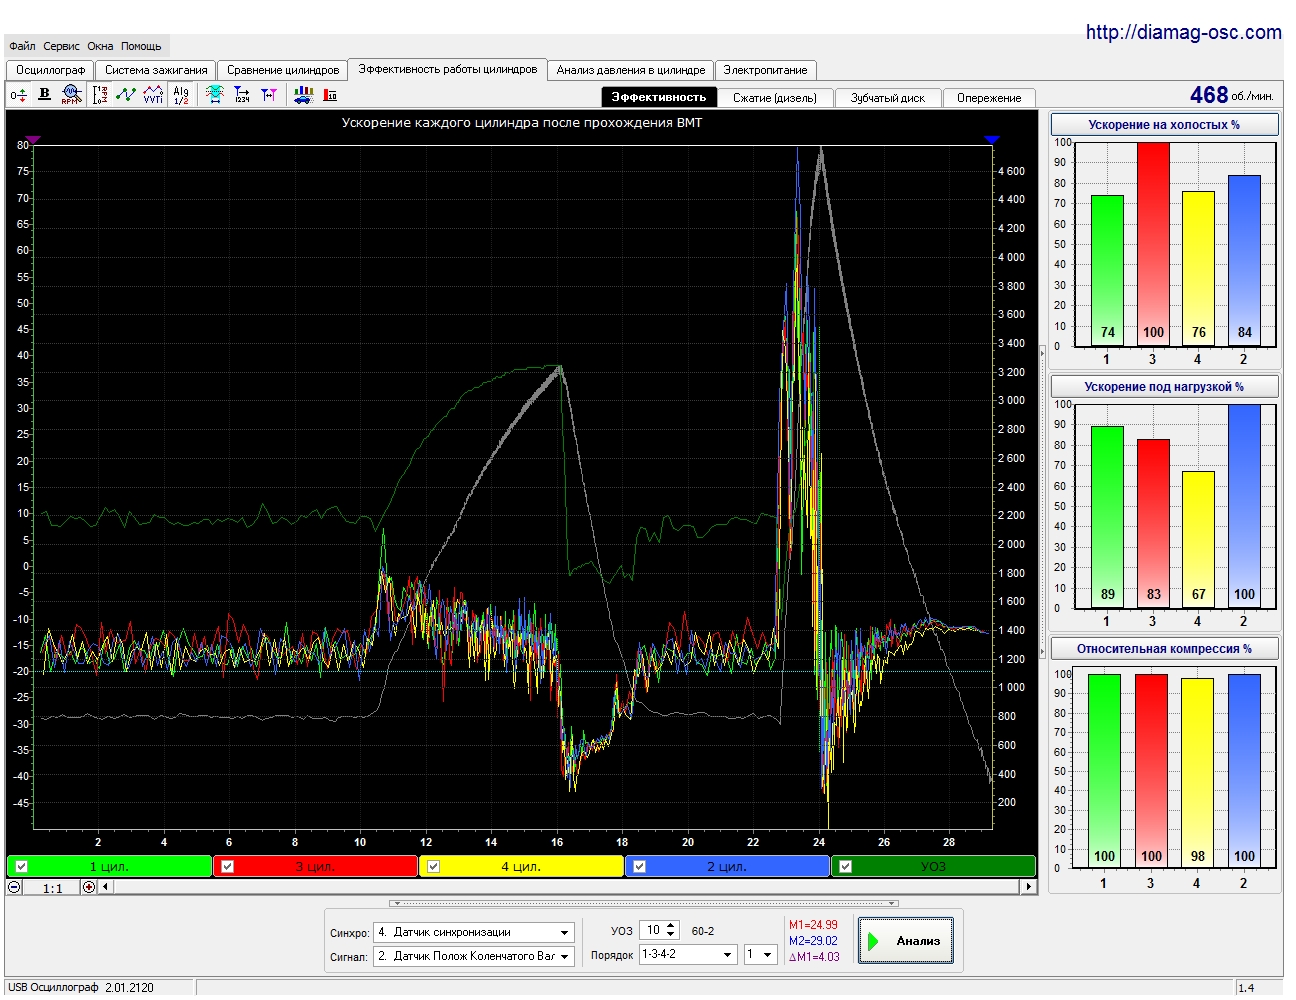The width and height of the screenshot is (1296, 1000).
Task: Switch to Анализ давления в цилиндре tab
Action: (x=631, y=70)
